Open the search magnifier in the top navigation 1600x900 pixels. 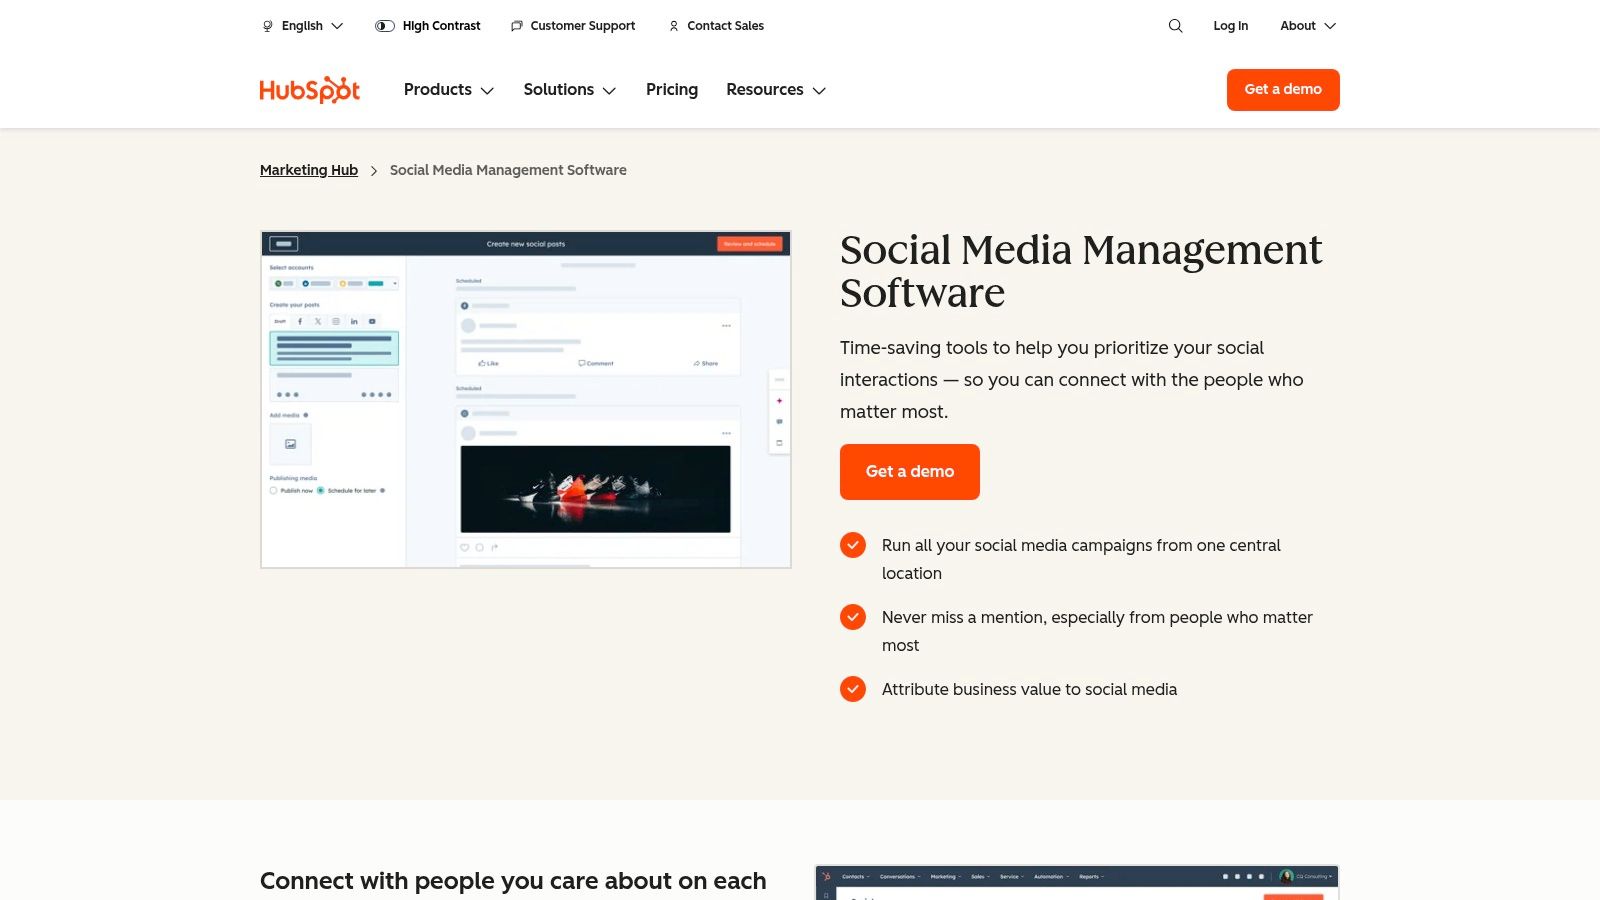[x=1175, y=26]
